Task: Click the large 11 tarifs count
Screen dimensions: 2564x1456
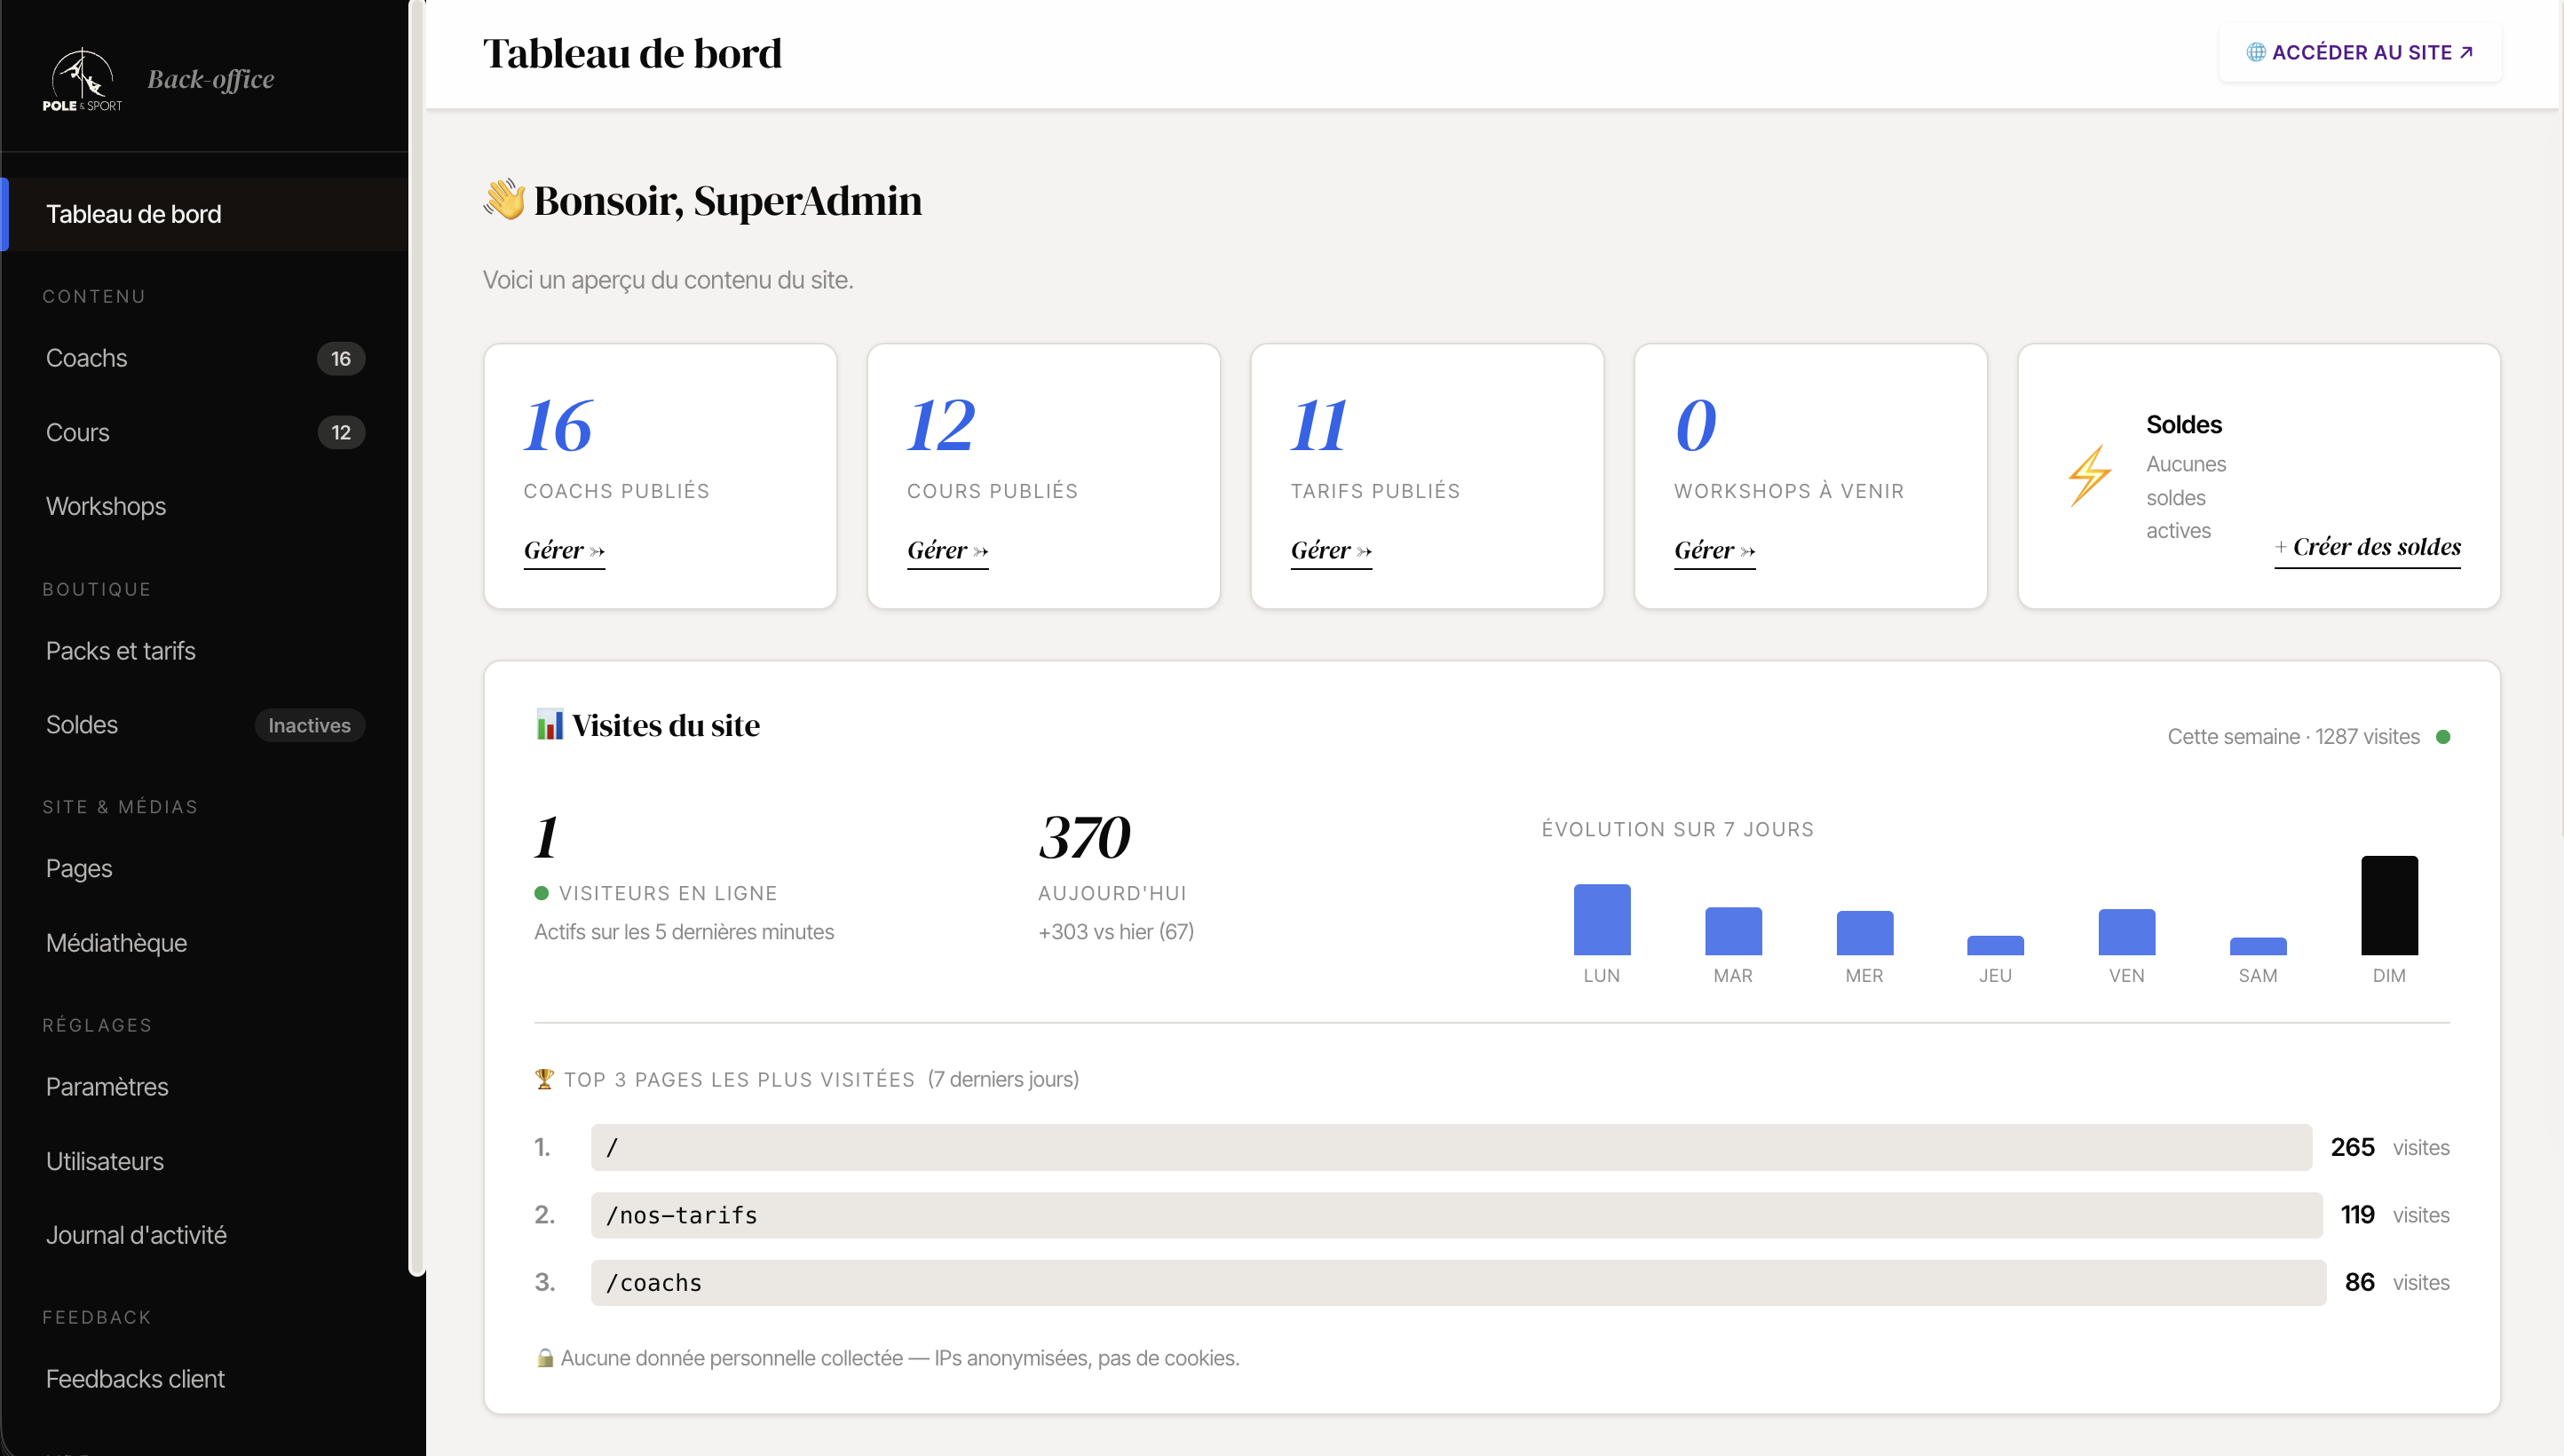Action: [x=1319, y=426]
